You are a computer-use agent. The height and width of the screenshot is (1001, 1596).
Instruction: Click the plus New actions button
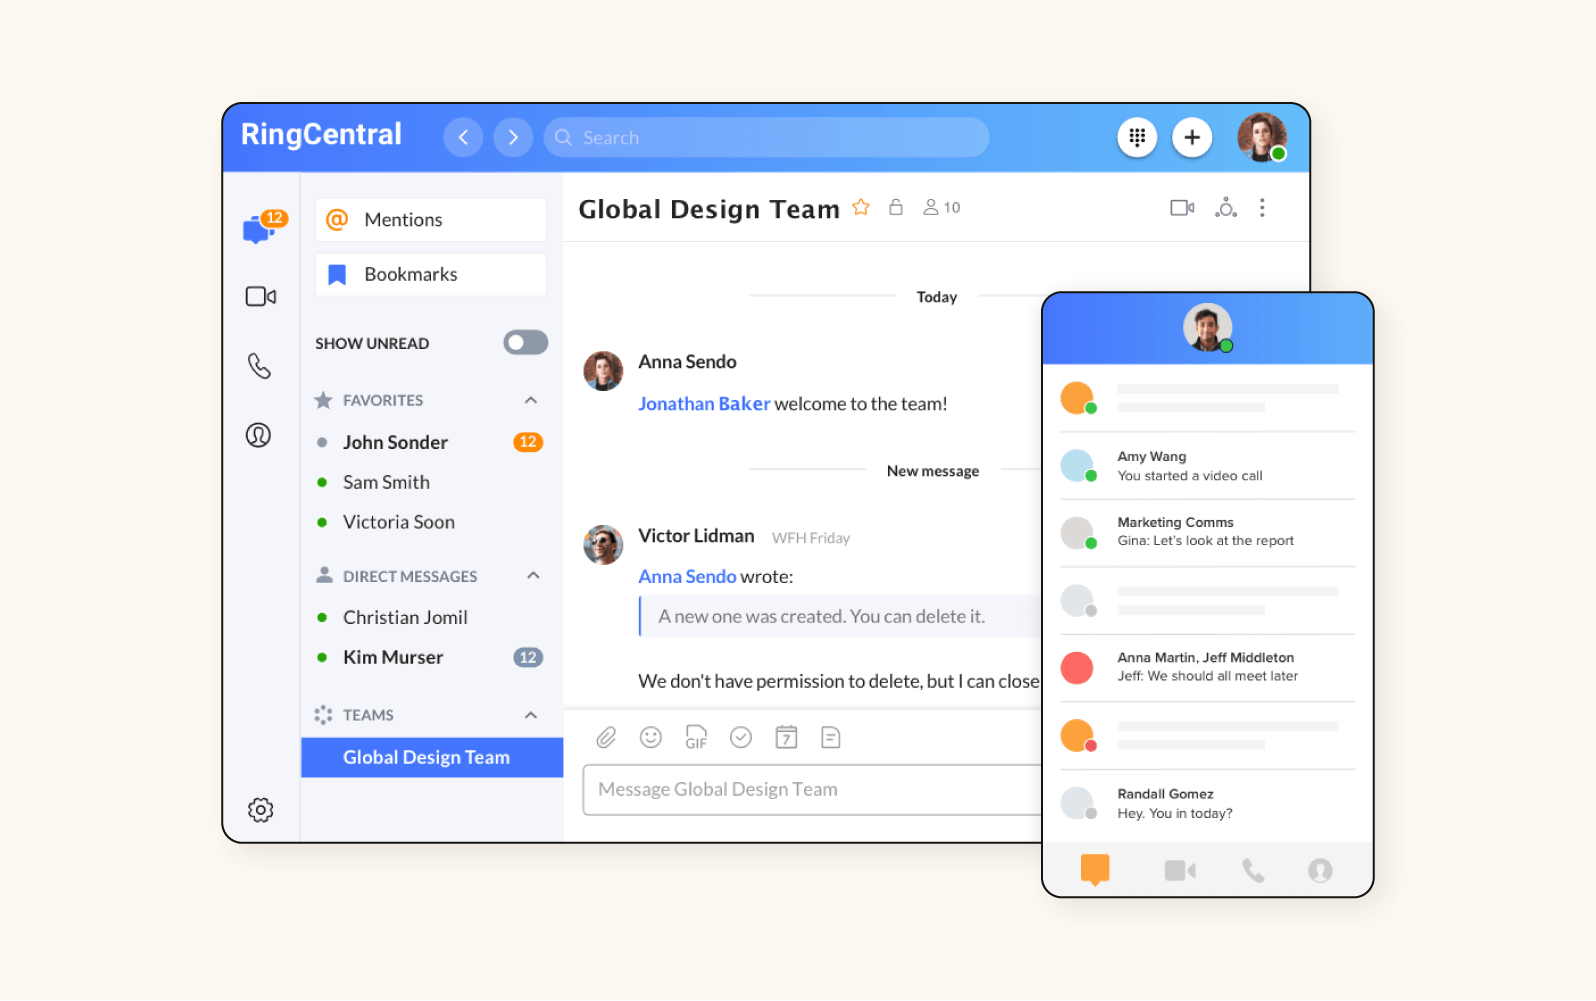[1192, 137]
